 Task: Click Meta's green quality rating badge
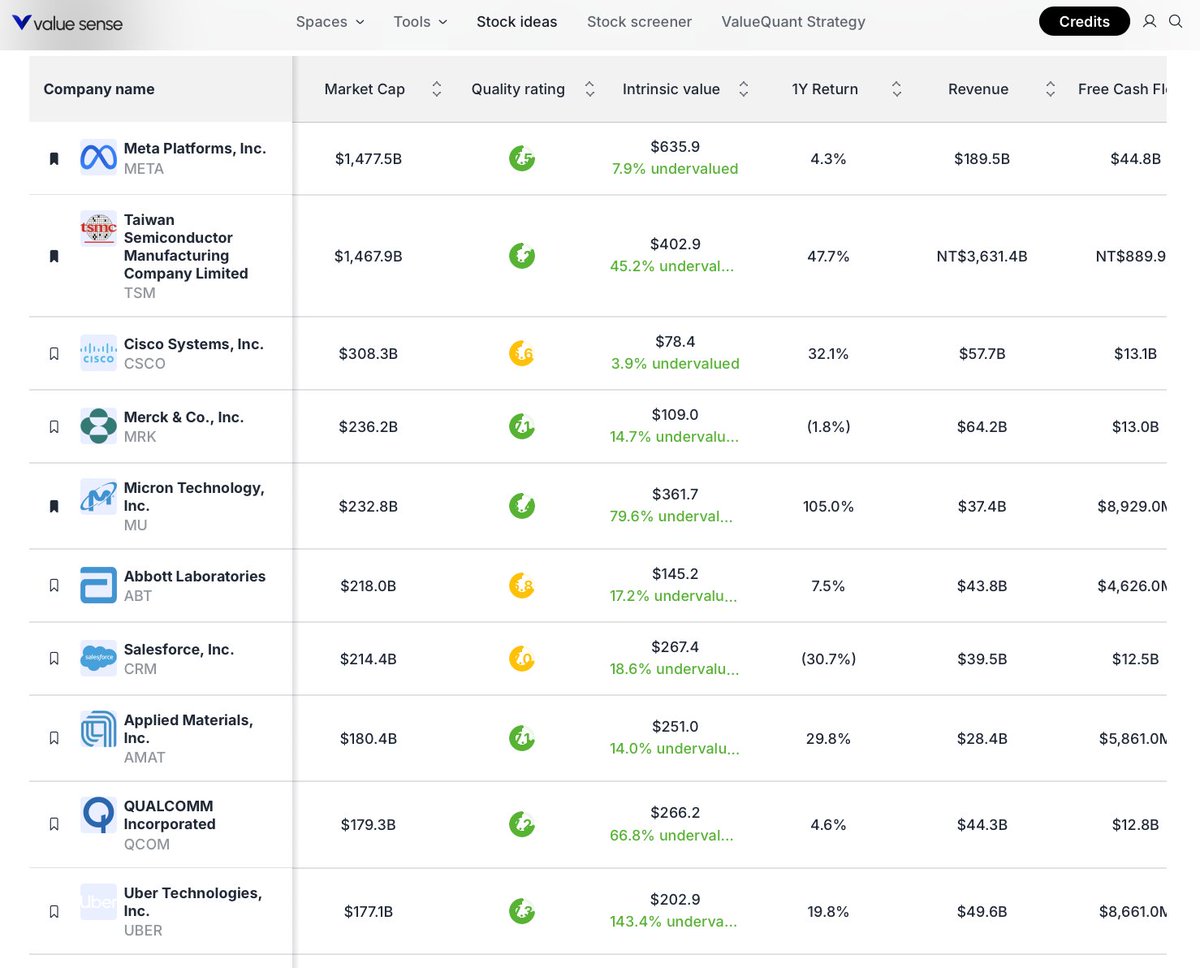click(521, 158)
